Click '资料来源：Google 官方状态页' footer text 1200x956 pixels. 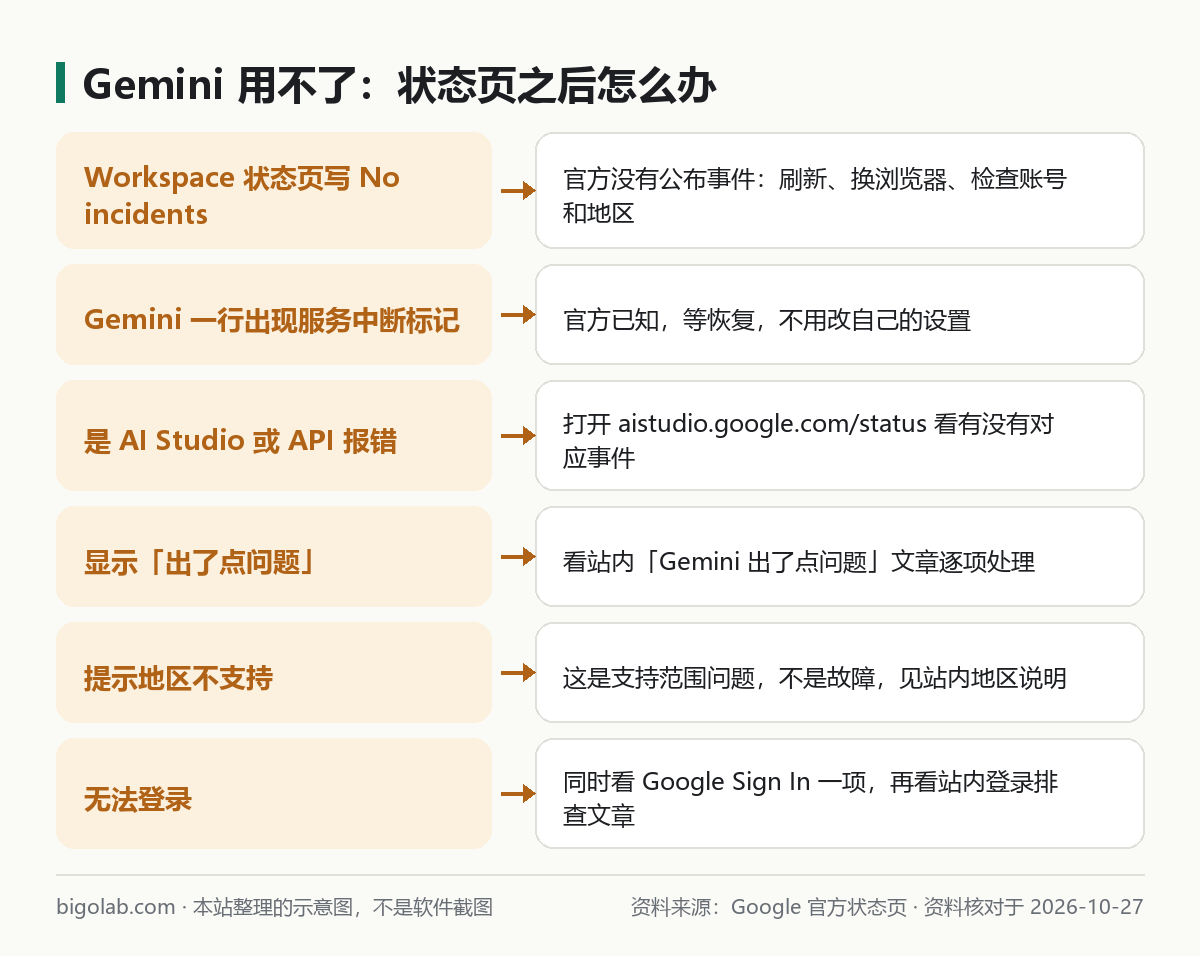click(x=768, y=907)
